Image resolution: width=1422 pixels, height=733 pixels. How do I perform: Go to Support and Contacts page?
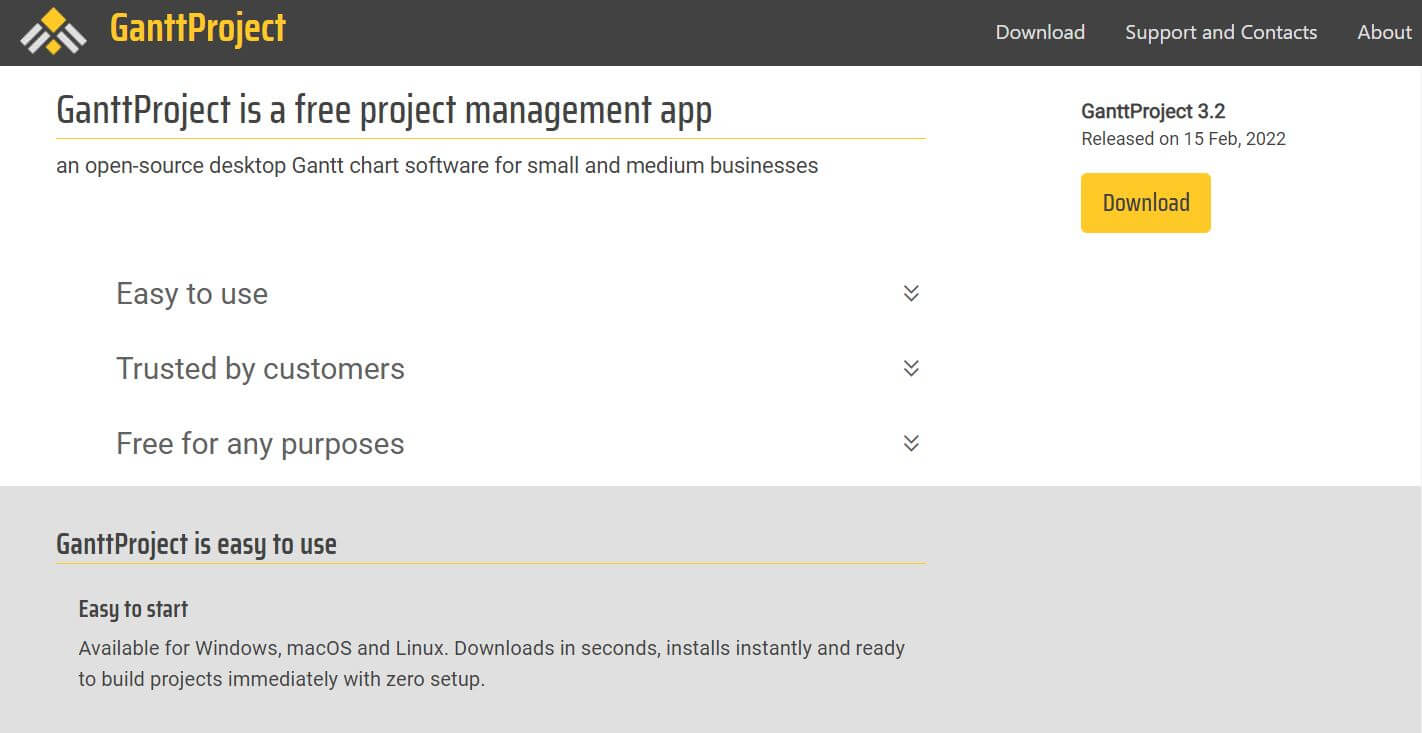[x=1221, y=32]
